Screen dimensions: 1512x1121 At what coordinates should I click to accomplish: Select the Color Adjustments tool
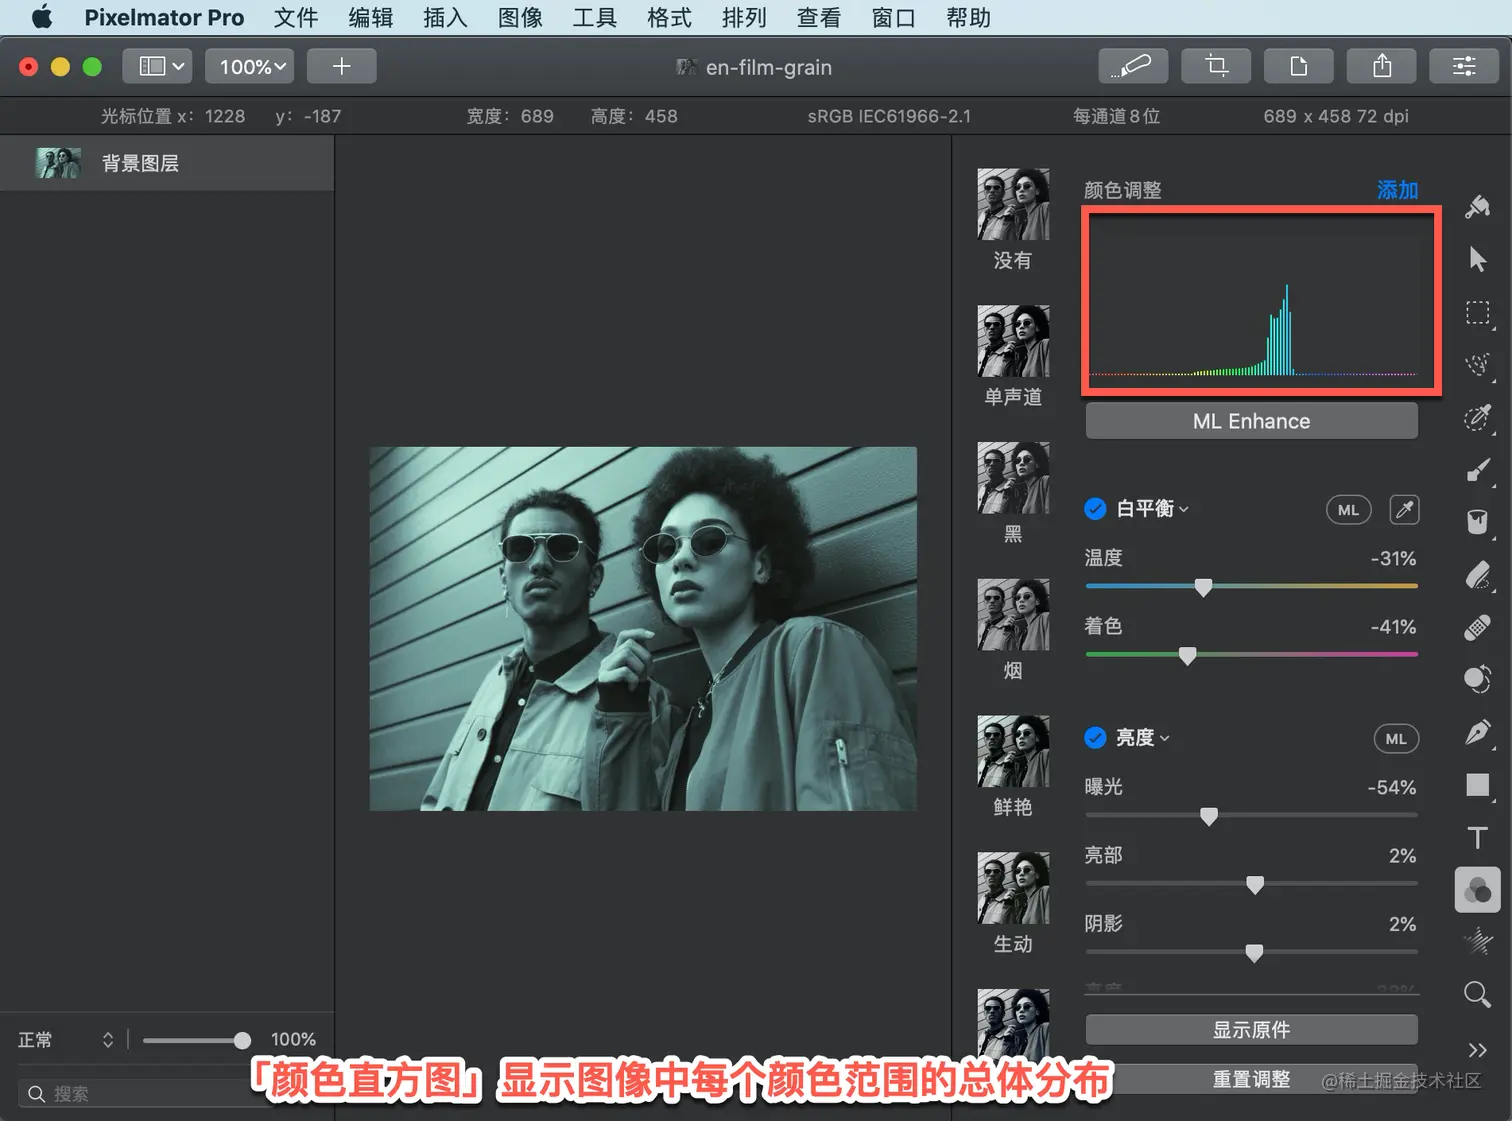click(1477, 889)
